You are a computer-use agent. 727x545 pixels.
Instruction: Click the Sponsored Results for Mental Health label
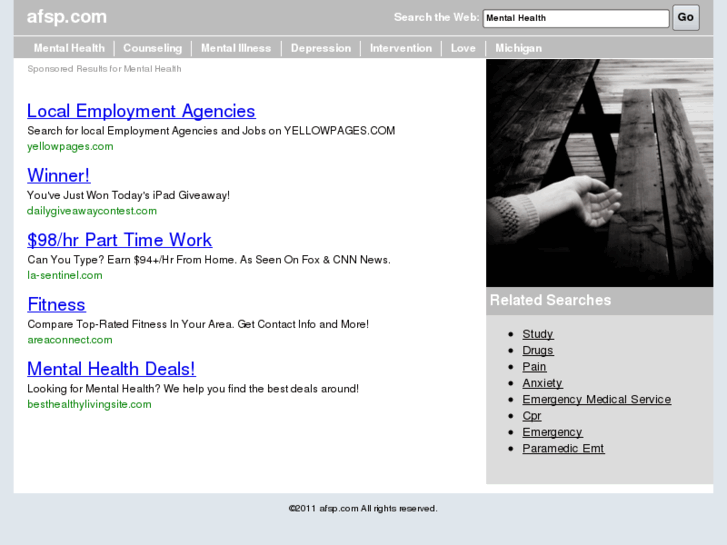pyautogui.click(x=104, y=69)
